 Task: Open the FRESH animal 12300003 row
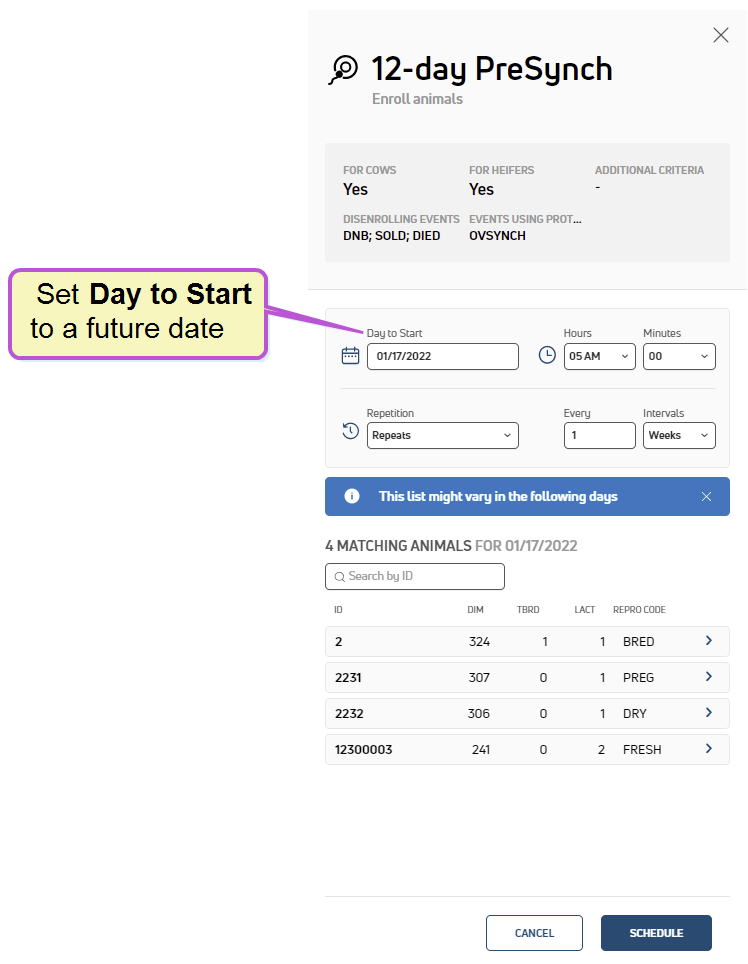tap(527, 749)
